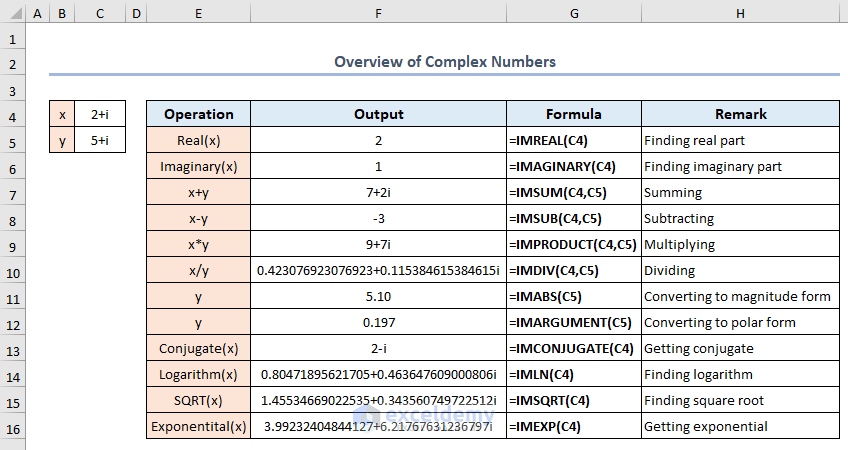
Task: Click output cell showing 7+2i
Action: (x=379, y=192)
